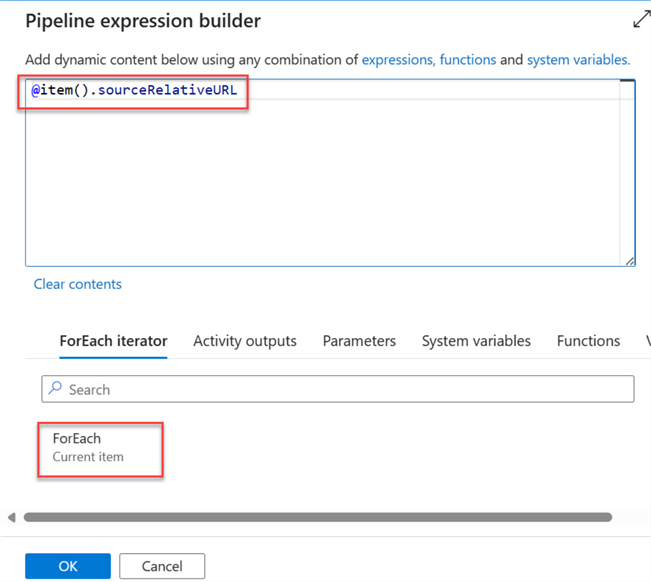The height and width of the screenshot is (582, 651).
Task: Click the left scroll arrow
Action: point(12,517)
